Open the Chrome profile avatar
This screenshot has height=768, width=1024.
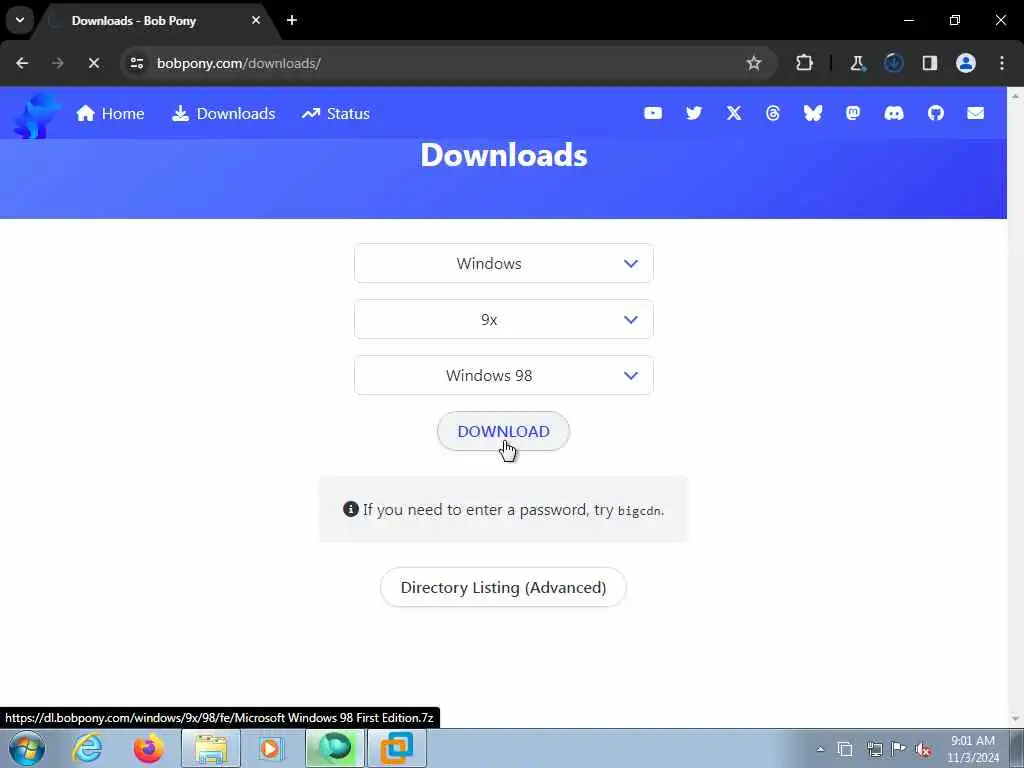pos(966,63)
